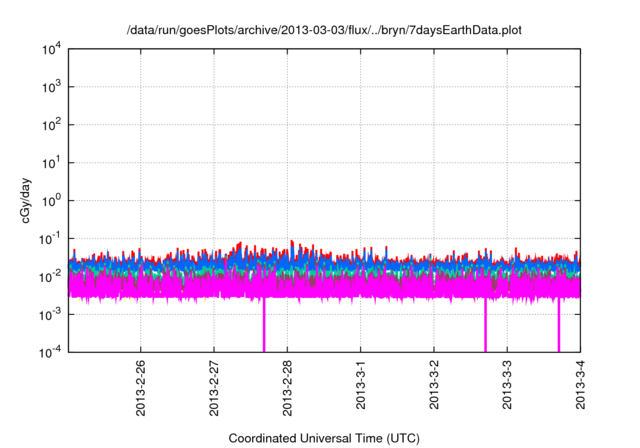This screenshot has height=448, width=640.
Task: Click the 10^-4 y-axis tick label
Action: (50, 352)
